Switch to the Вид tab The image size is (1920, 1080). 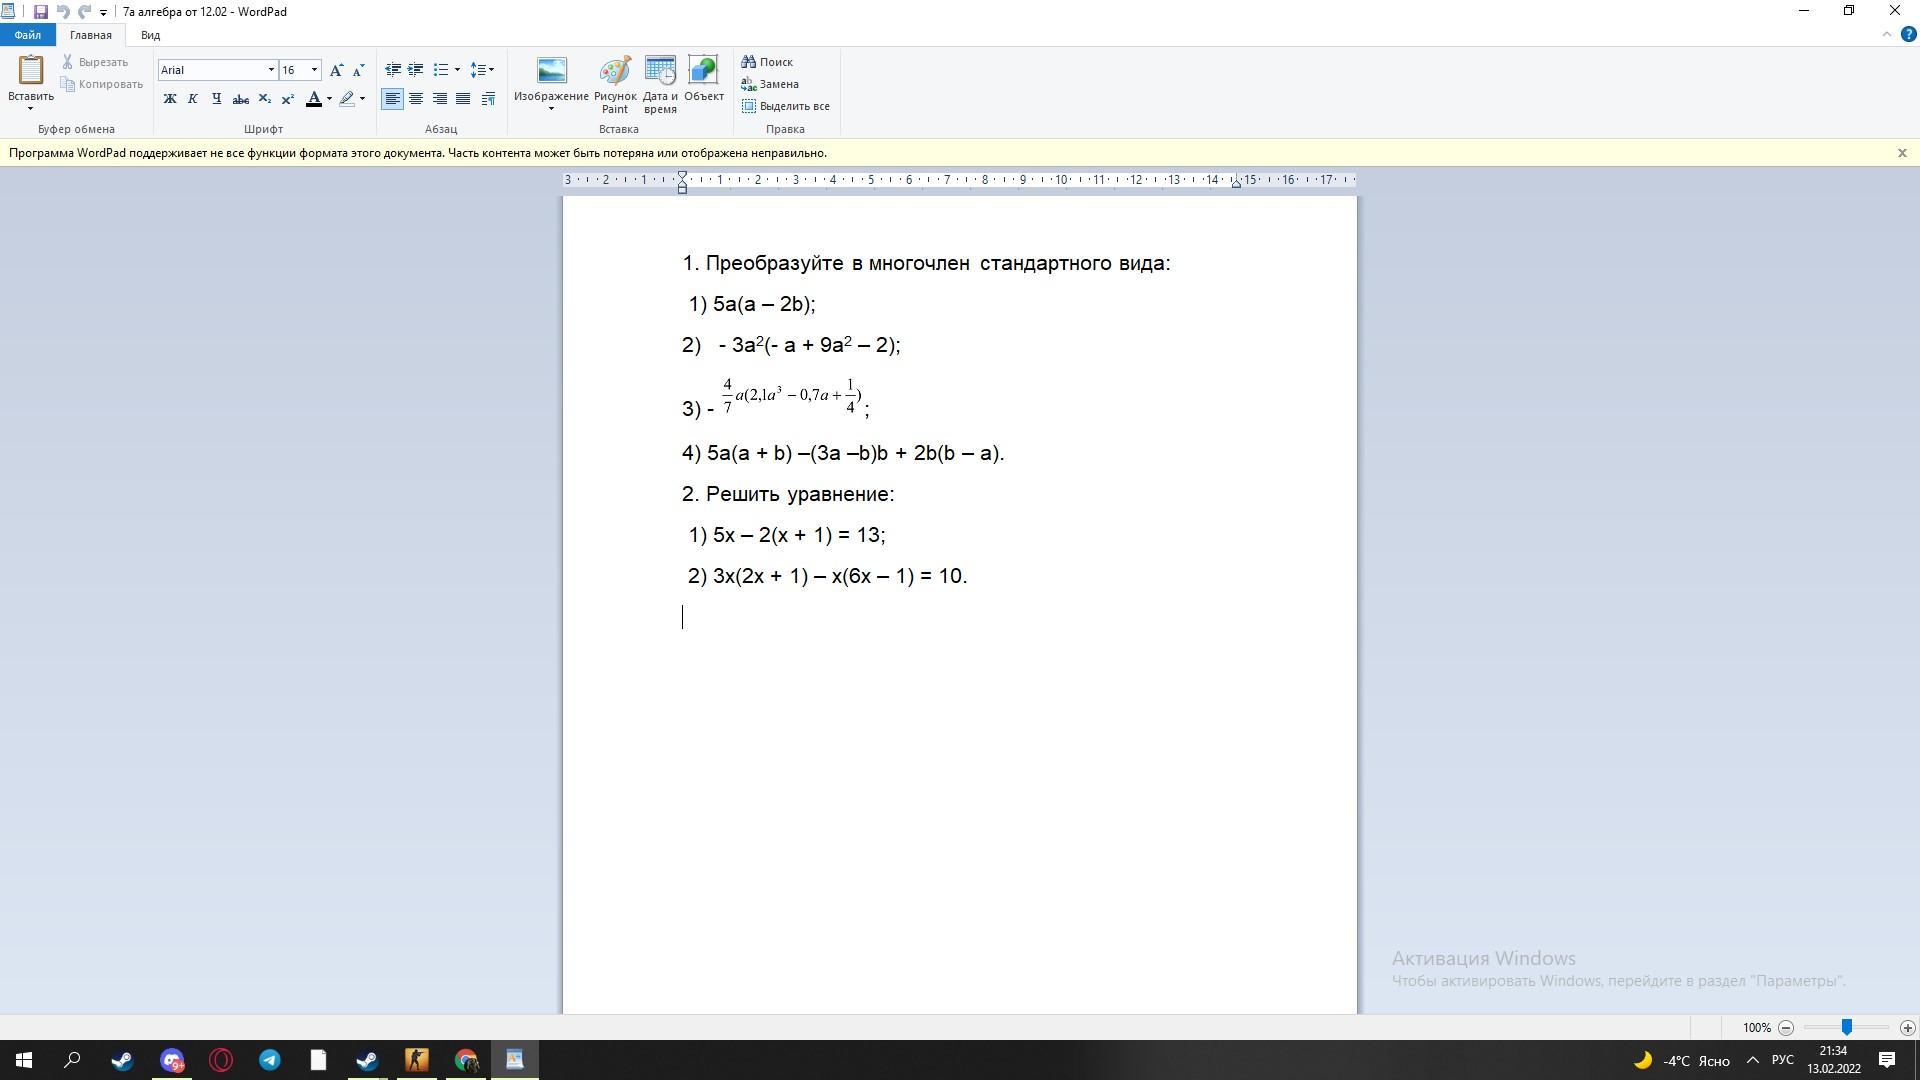pos(150,35)
